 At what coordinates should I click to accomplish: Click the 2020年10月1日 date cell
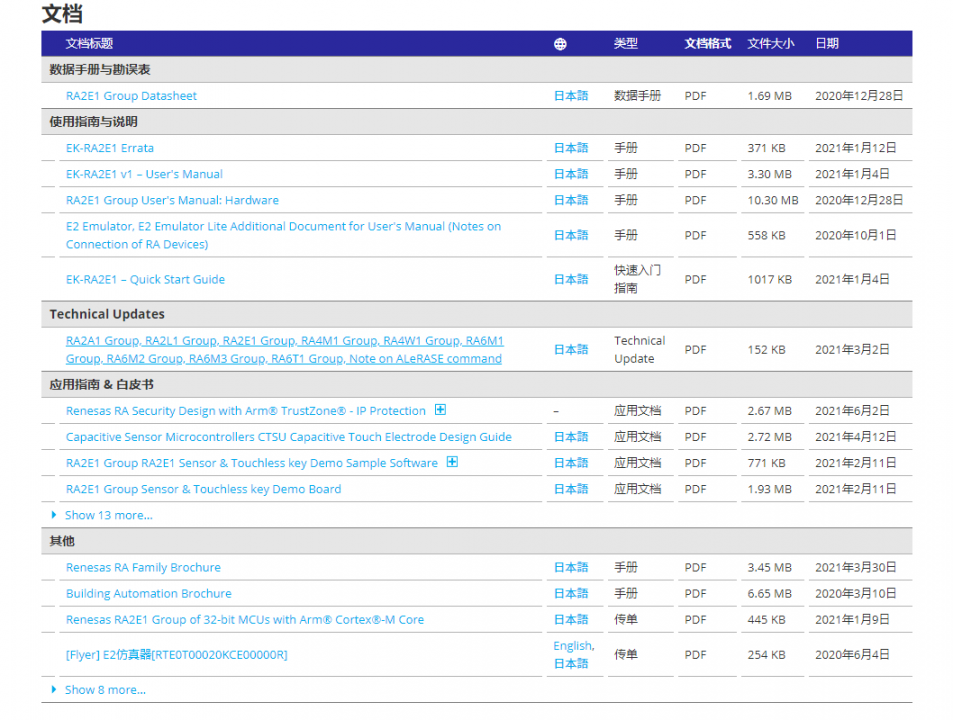[856, 235]
